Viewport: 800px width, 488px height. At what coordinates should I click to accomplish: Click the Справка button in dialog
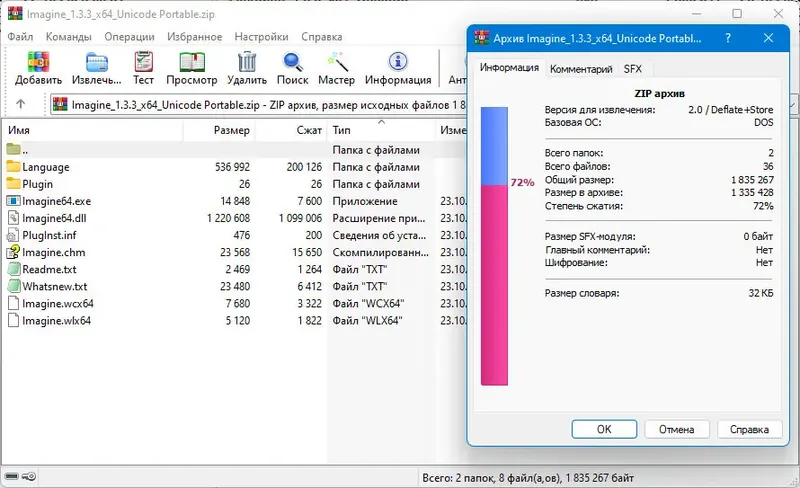click(x=749, y=429)
